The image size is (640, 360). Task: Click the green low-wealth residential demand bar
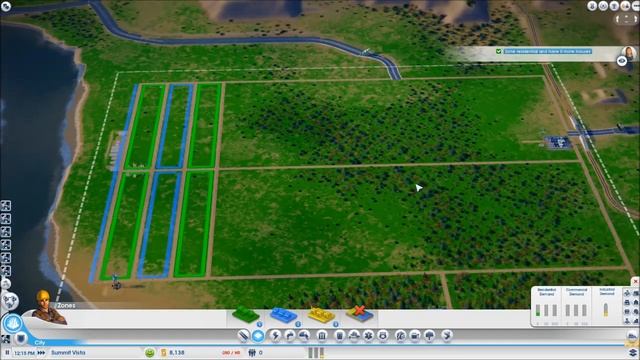coord(538,311)
